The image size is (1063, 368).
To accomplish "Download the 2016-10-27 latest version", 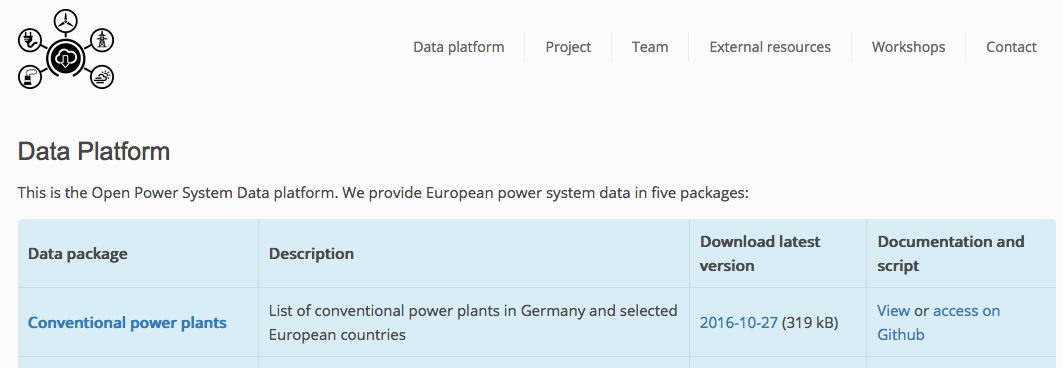I will click(738, 323).
